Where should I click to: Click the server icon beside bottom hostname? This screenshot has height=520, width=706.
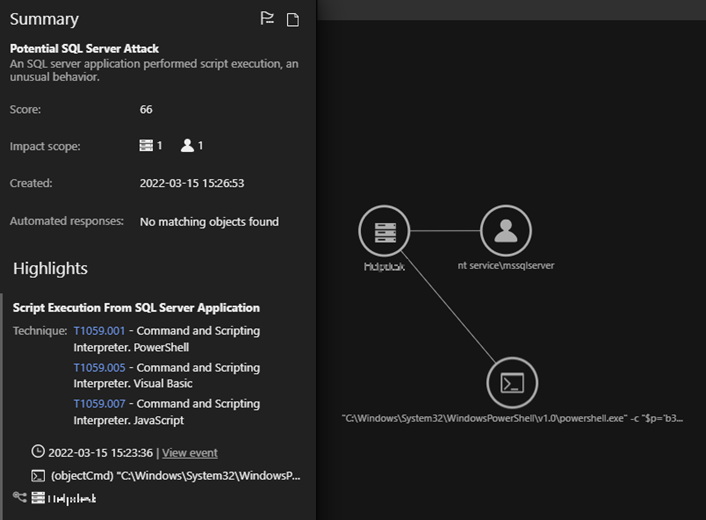click(38, 497)
